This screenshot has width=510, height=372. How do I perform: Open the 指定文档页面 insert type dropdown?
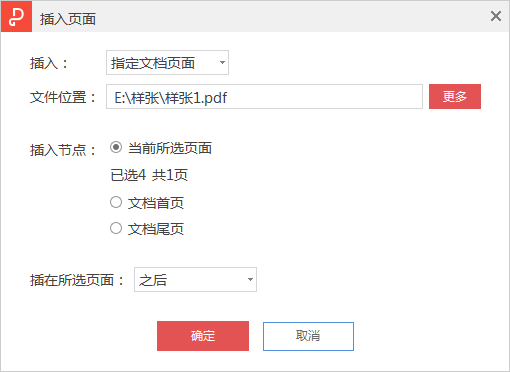167,63
